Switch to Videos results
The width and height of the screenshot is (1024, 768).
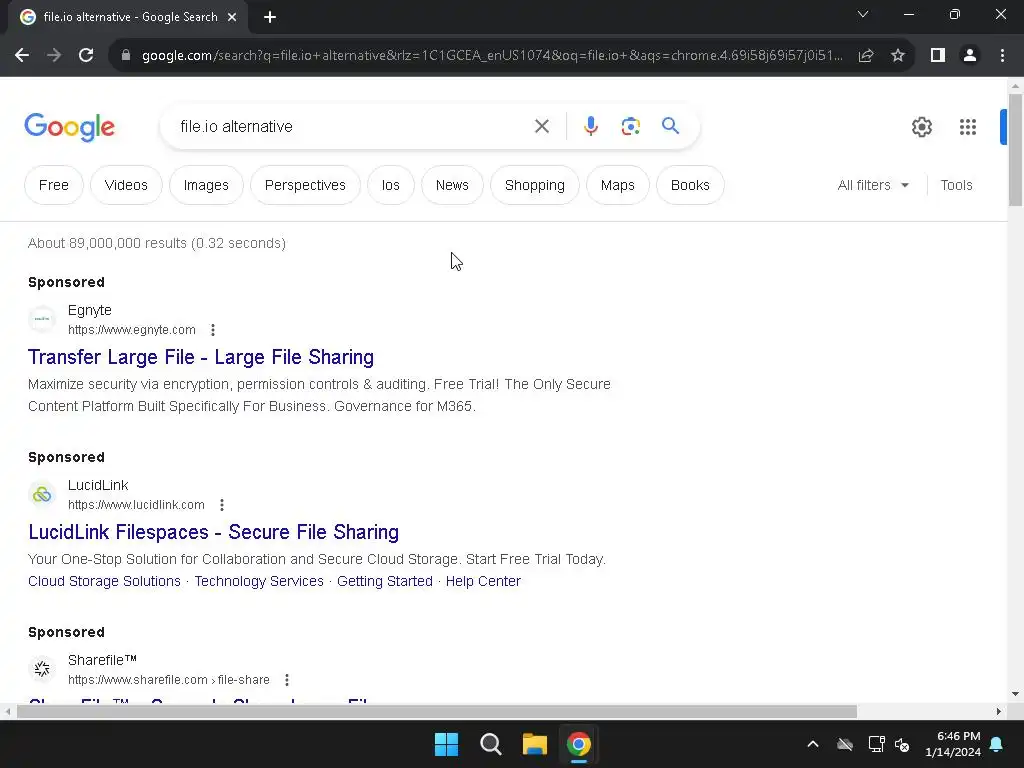[x=126, y=185]
